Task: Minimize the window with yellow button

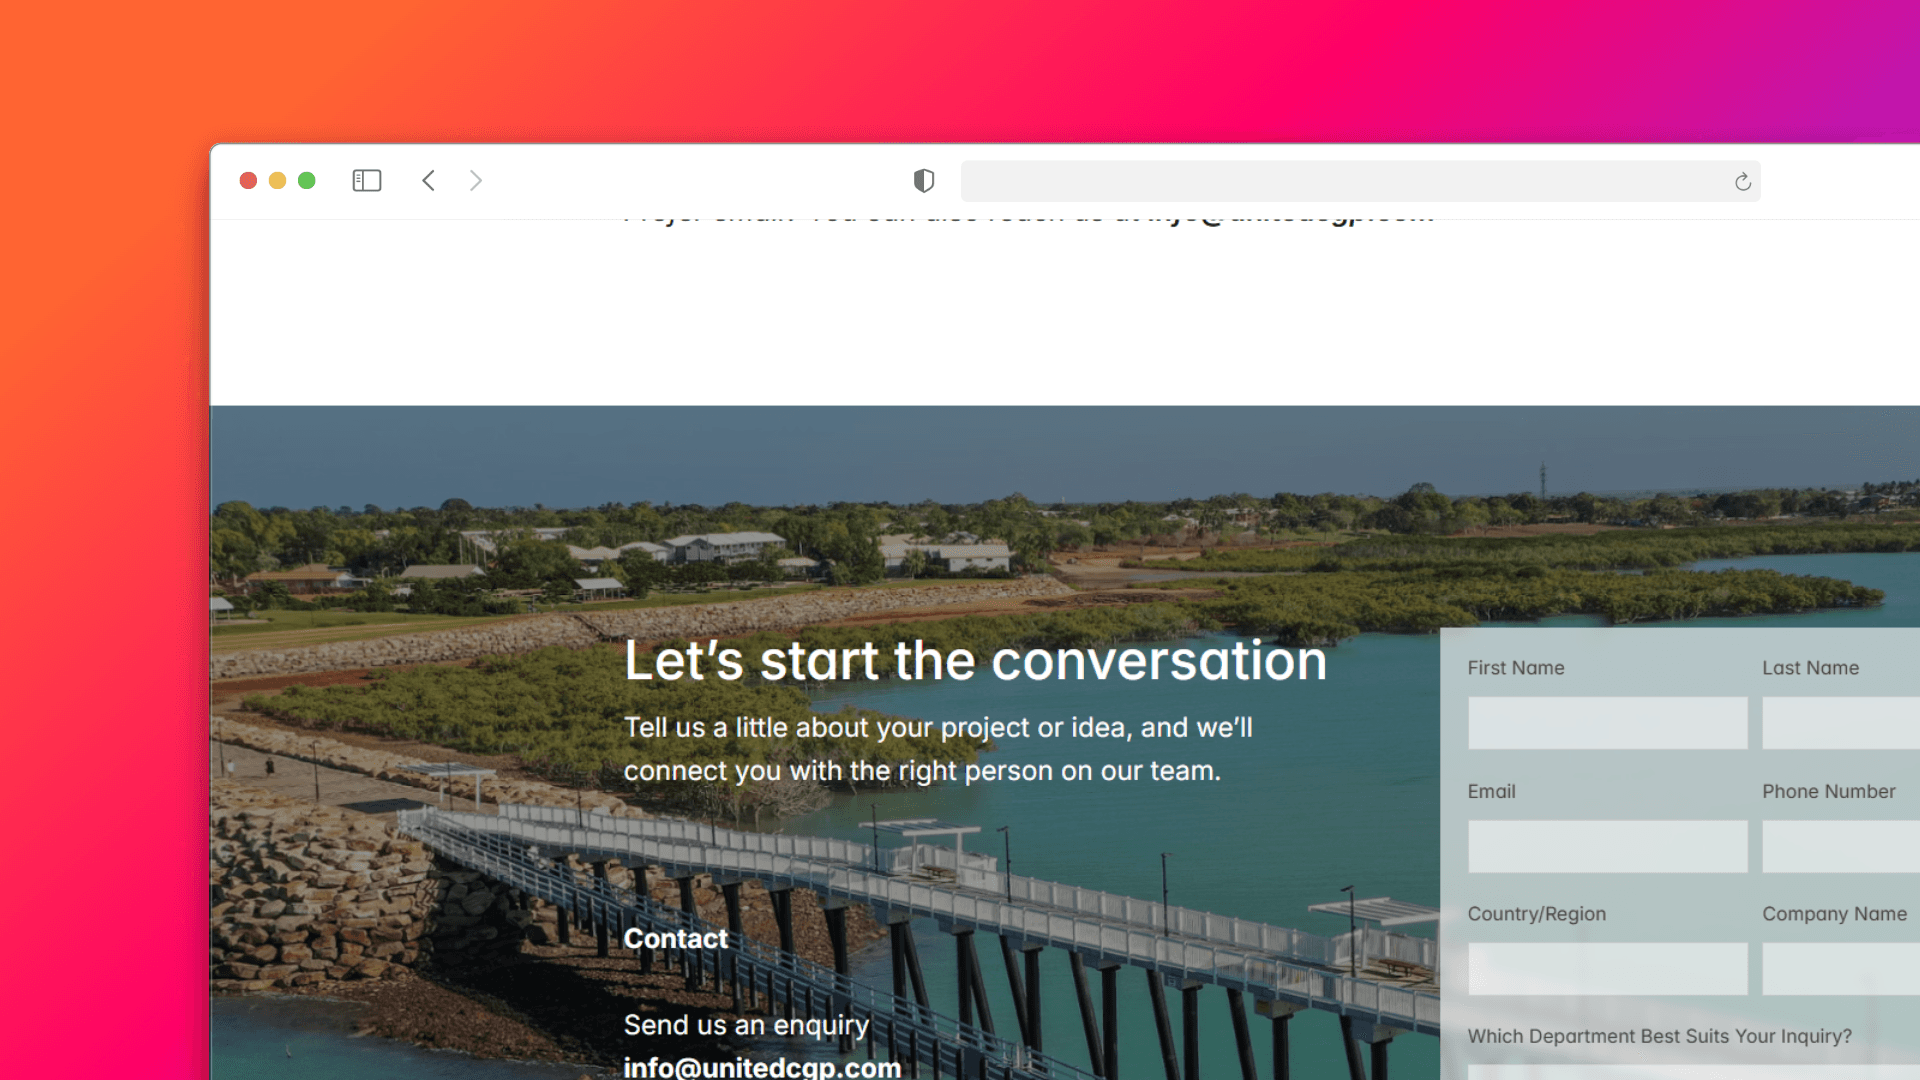Action: (278, 181)
